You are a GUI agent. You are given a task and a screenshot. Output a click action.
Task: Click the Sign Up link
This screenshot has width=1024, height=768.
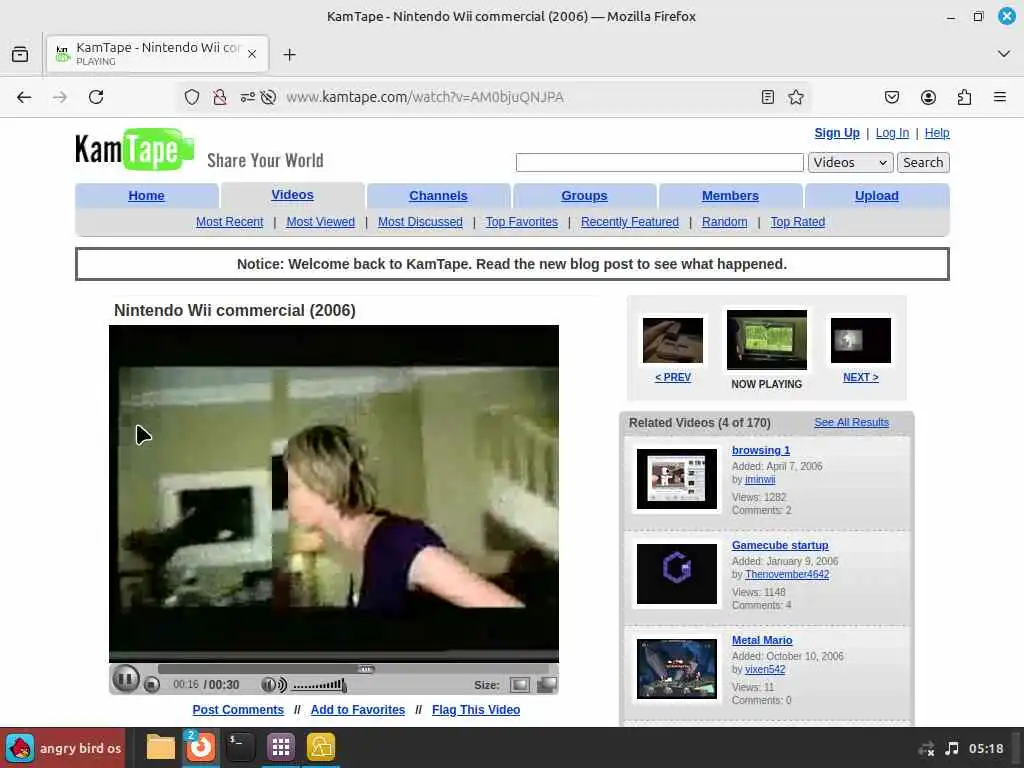pyautogui.click(x=837, y=133)
